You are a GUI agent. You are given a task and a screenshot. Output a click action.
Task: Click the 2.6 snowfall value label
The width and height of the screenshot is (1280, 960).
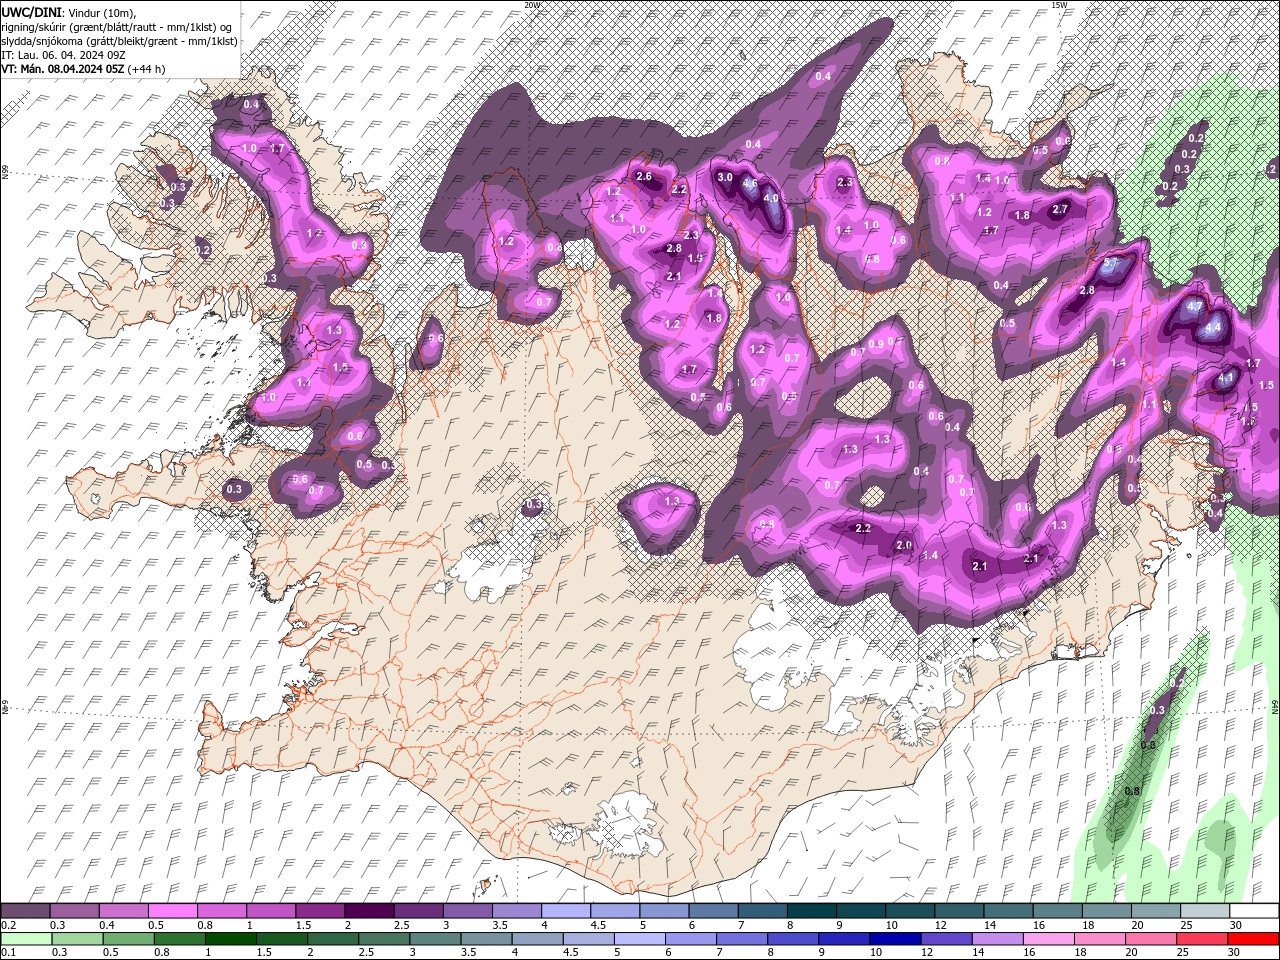[x=644, y=177]
